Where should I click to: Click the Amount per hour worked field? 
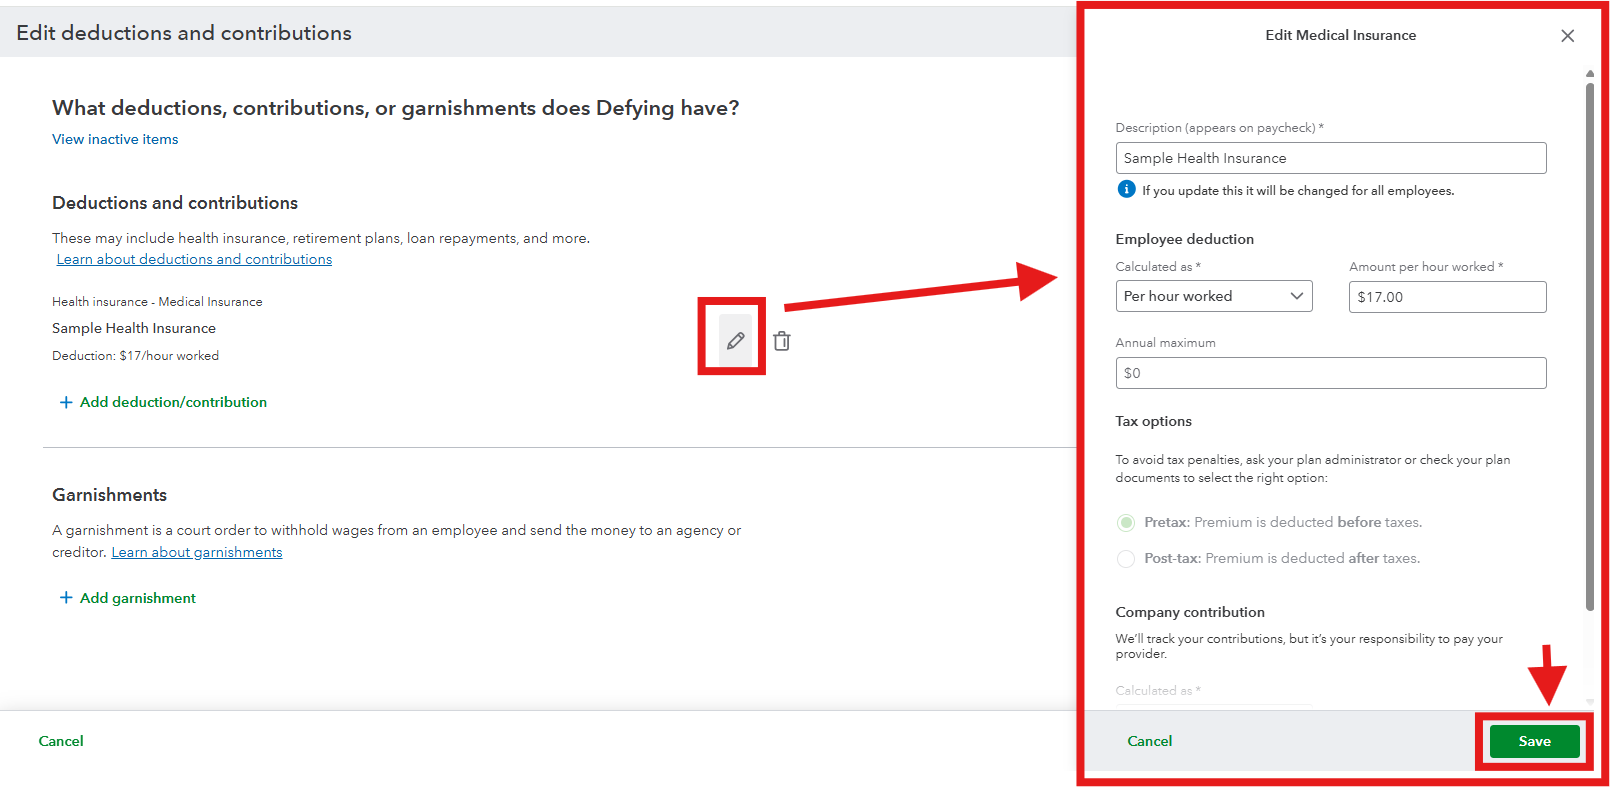pos(1447,297)
